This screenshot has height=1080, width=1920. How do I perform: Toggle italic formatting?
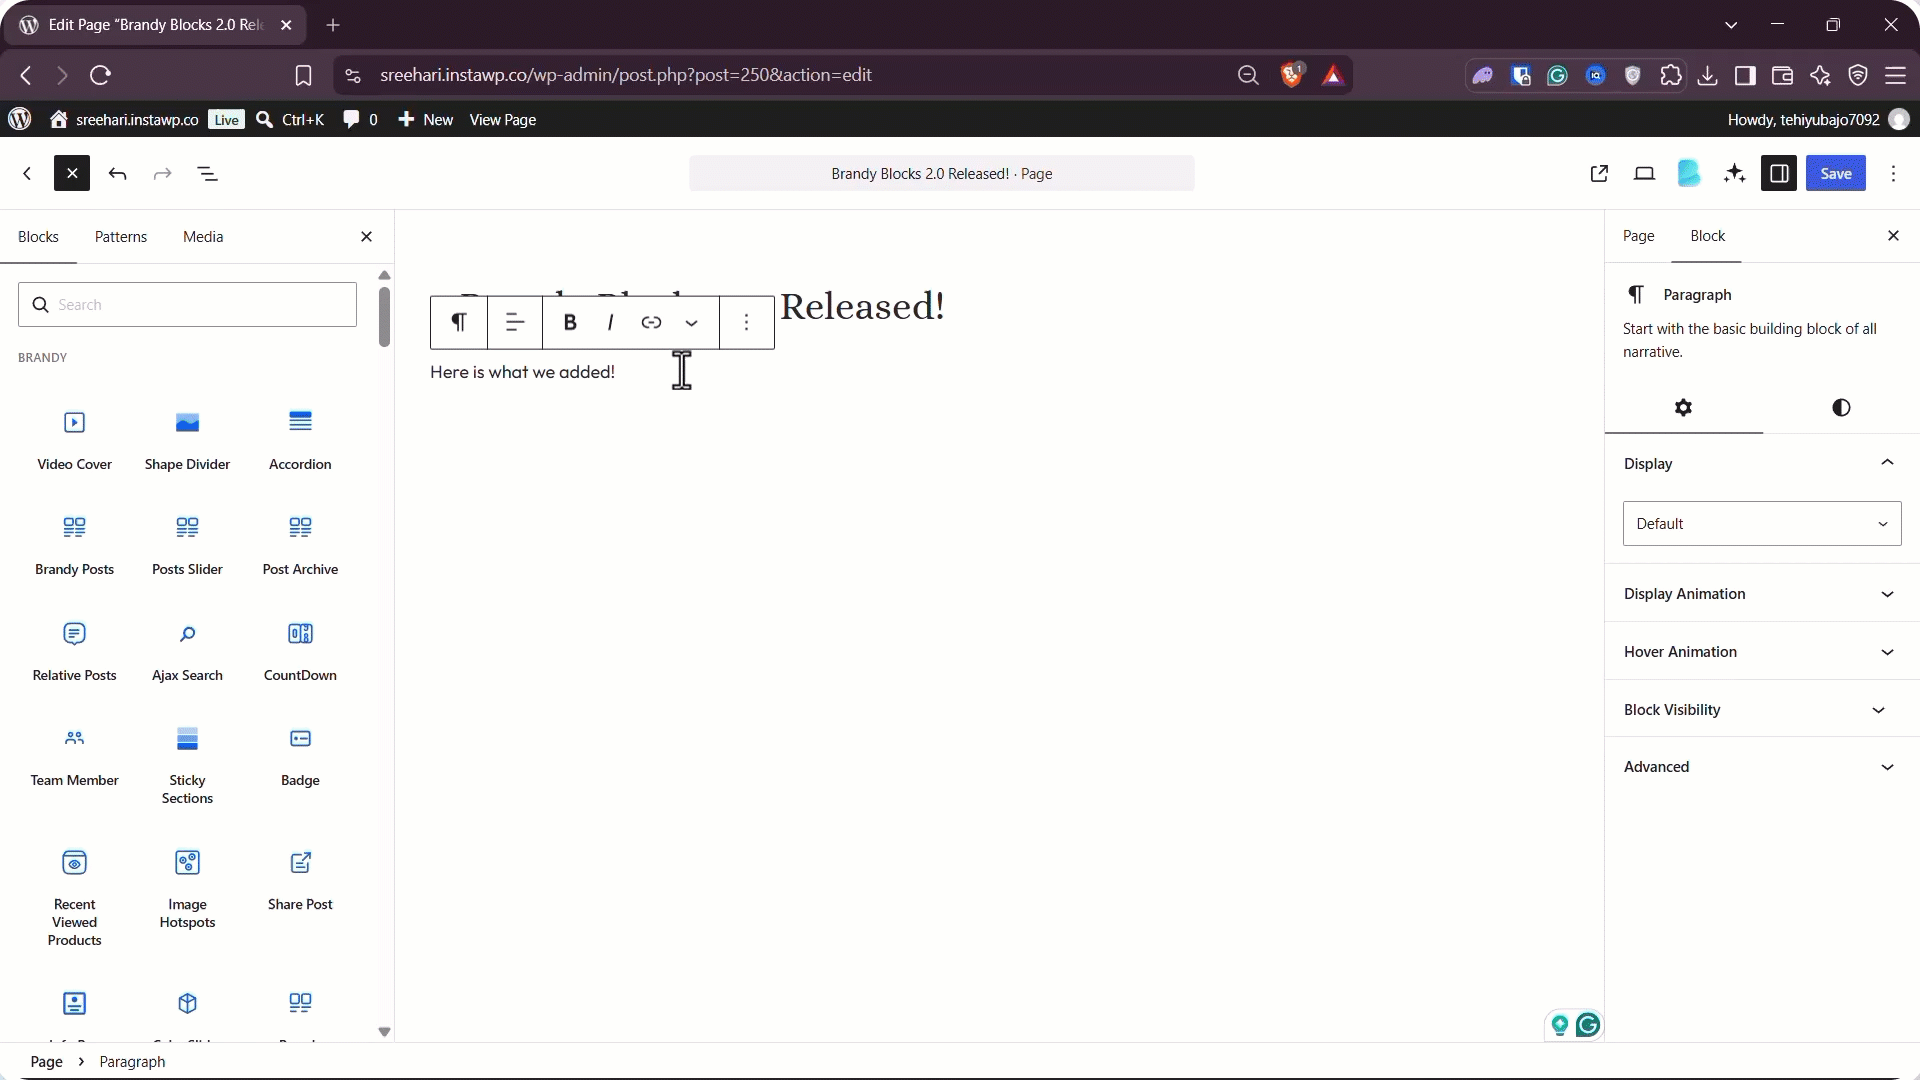tap(610, 322)
